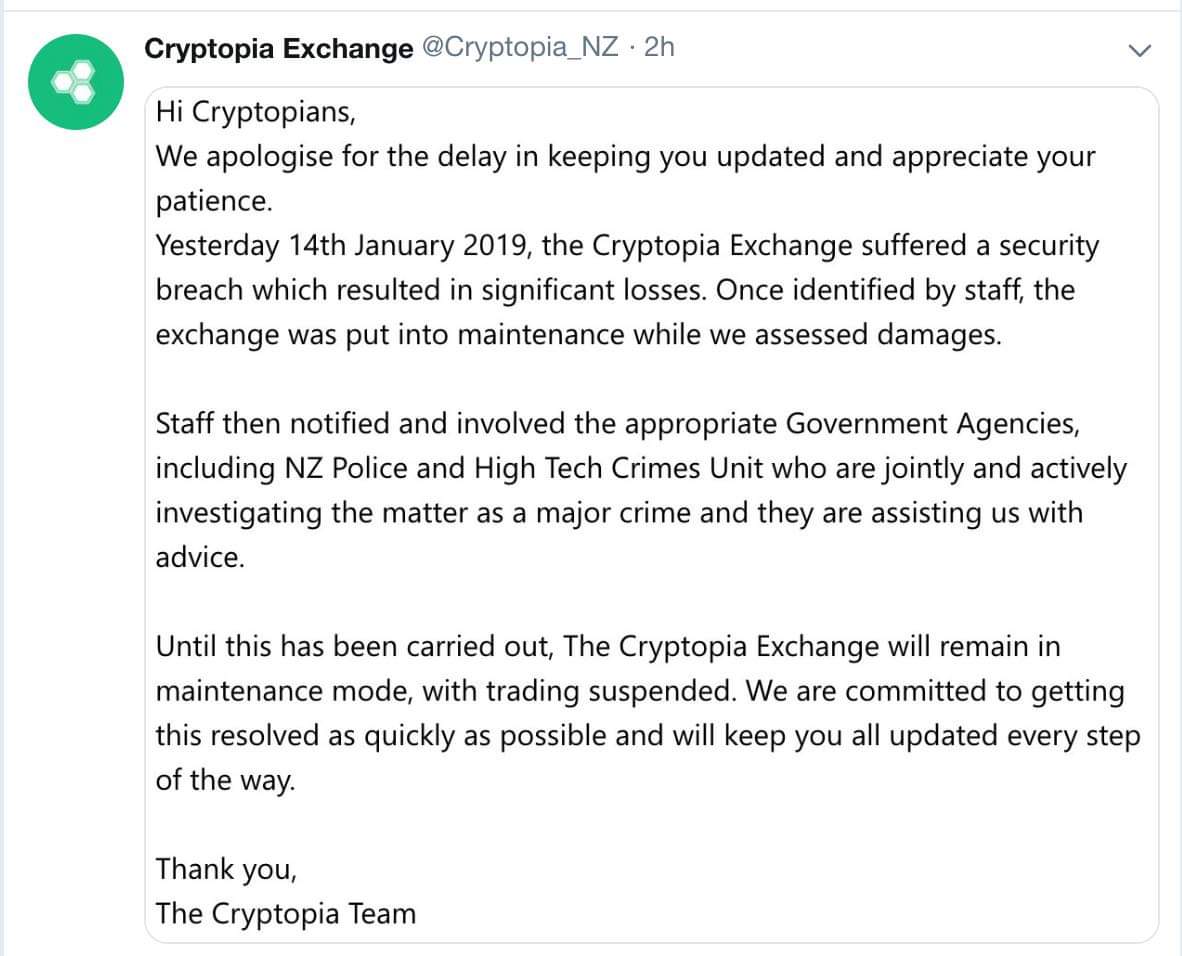
Task: Click 'The Cryptopia Team' signature
Action: click(x=285, y=913)
